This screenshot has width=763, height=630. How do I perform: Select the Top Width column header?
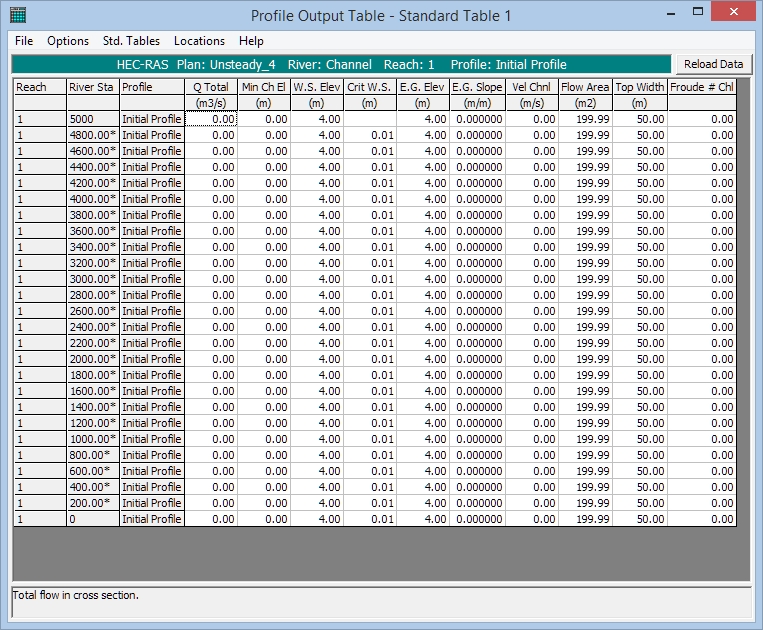pos(640,87)
